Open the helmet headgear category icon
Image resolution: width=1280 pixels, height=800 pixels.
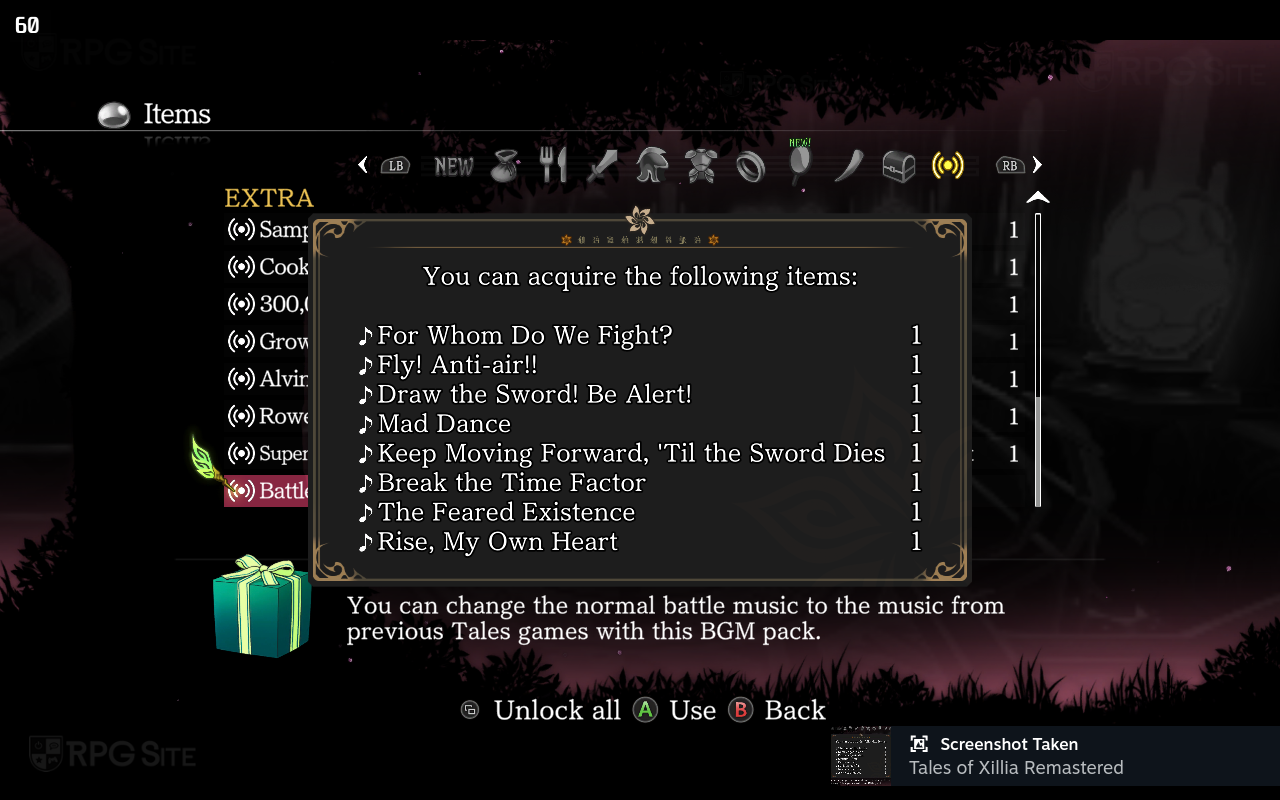tap(651, 165)
